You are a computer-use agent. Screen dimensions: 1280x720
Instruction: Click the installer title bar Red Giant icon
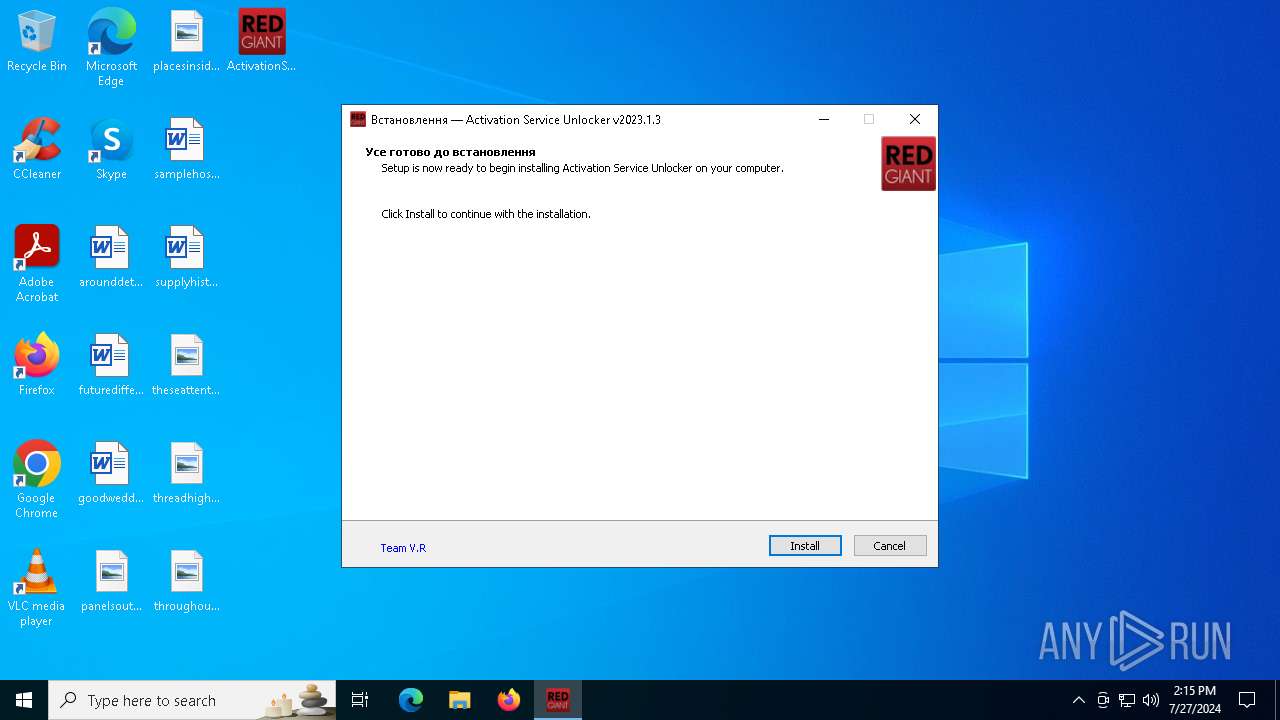point(358,119)
